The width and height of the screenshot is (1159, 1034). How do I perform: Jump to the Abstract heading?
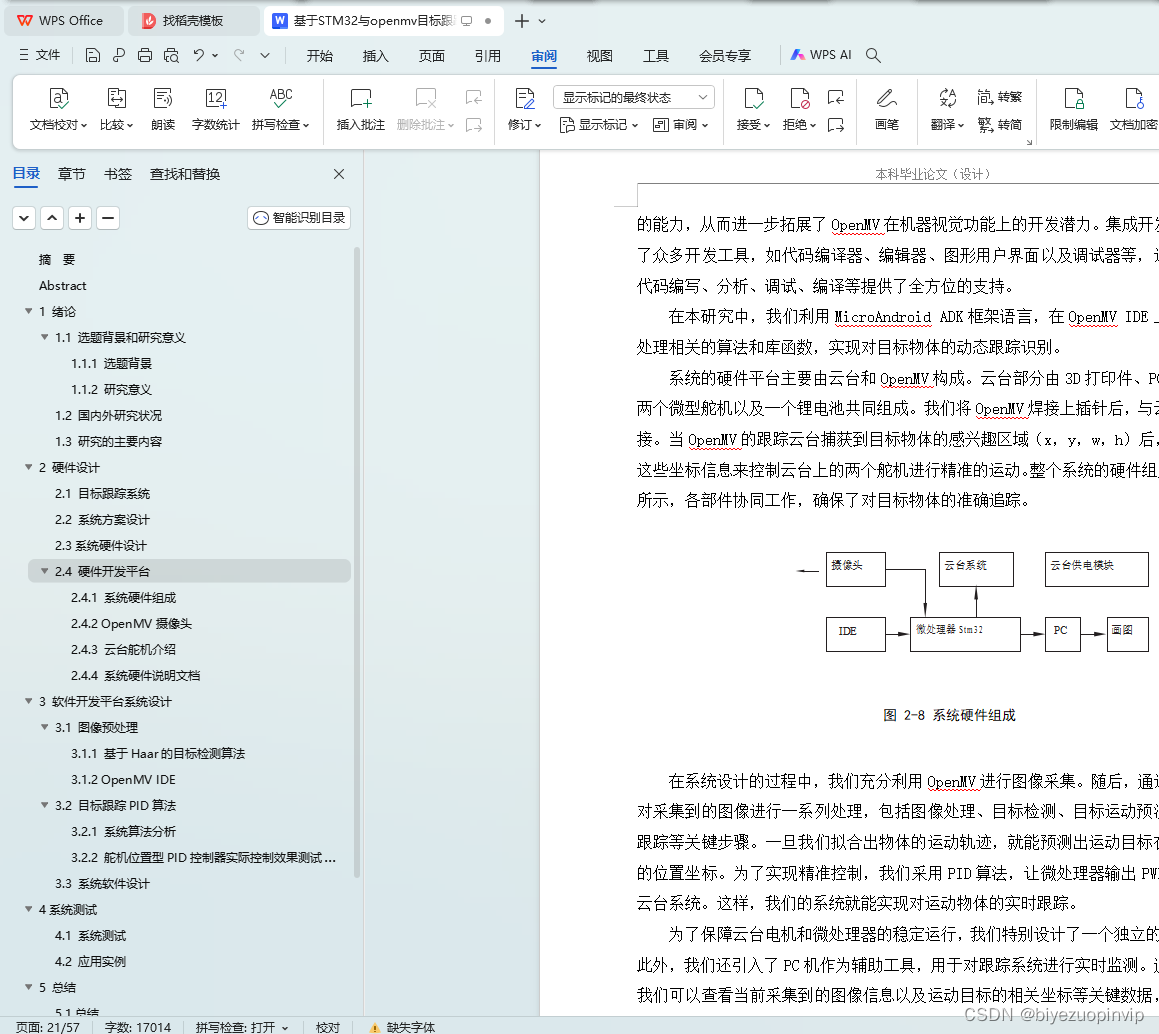coord(63,285)
